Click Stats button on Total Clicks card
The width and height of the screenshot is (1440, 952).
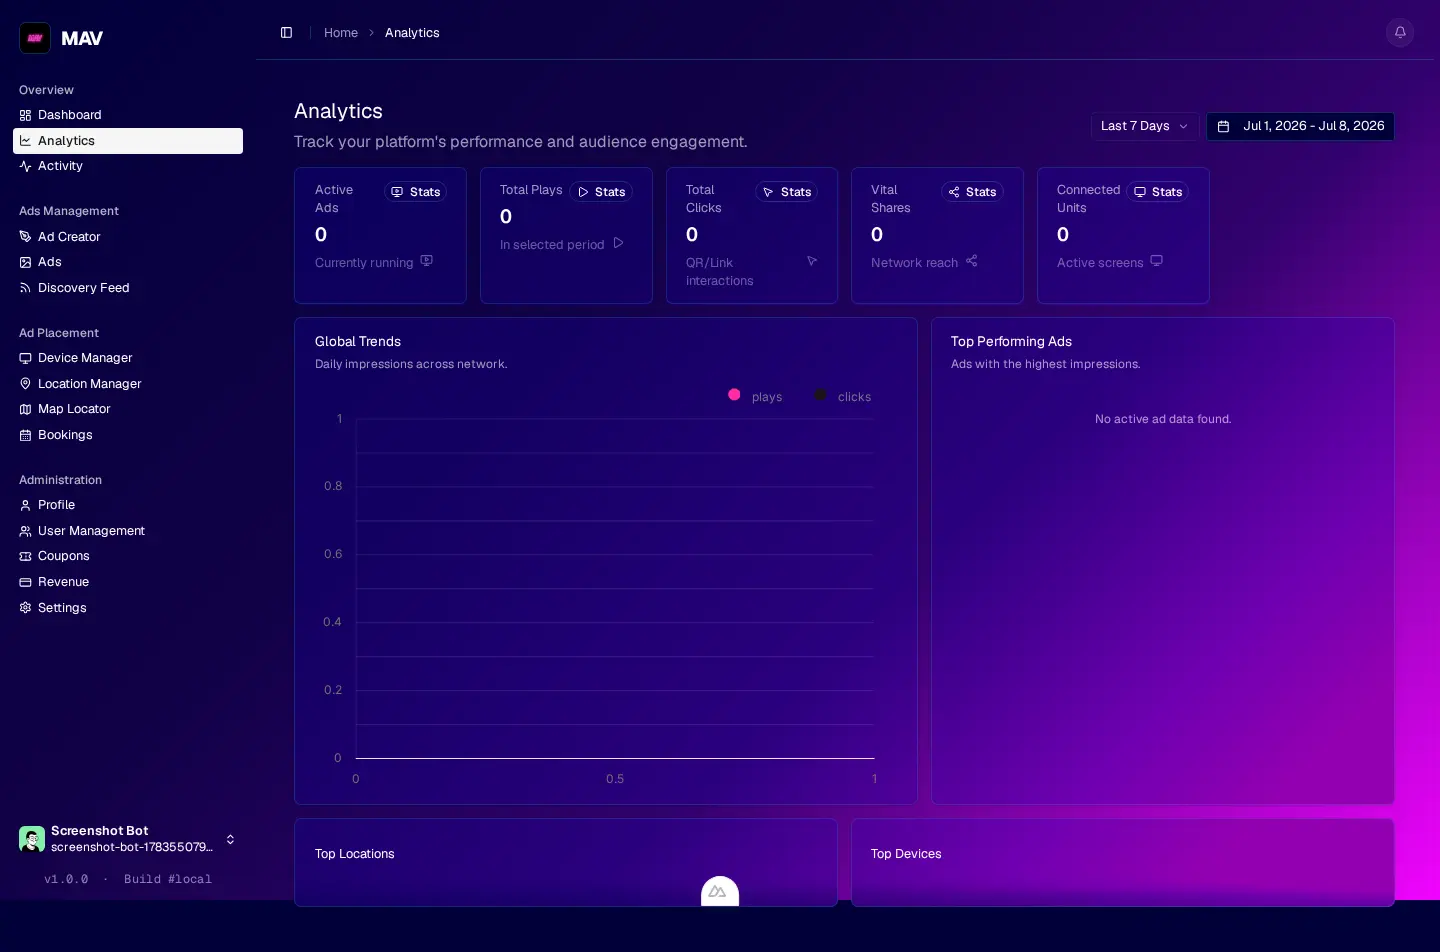tap(786, 192)
